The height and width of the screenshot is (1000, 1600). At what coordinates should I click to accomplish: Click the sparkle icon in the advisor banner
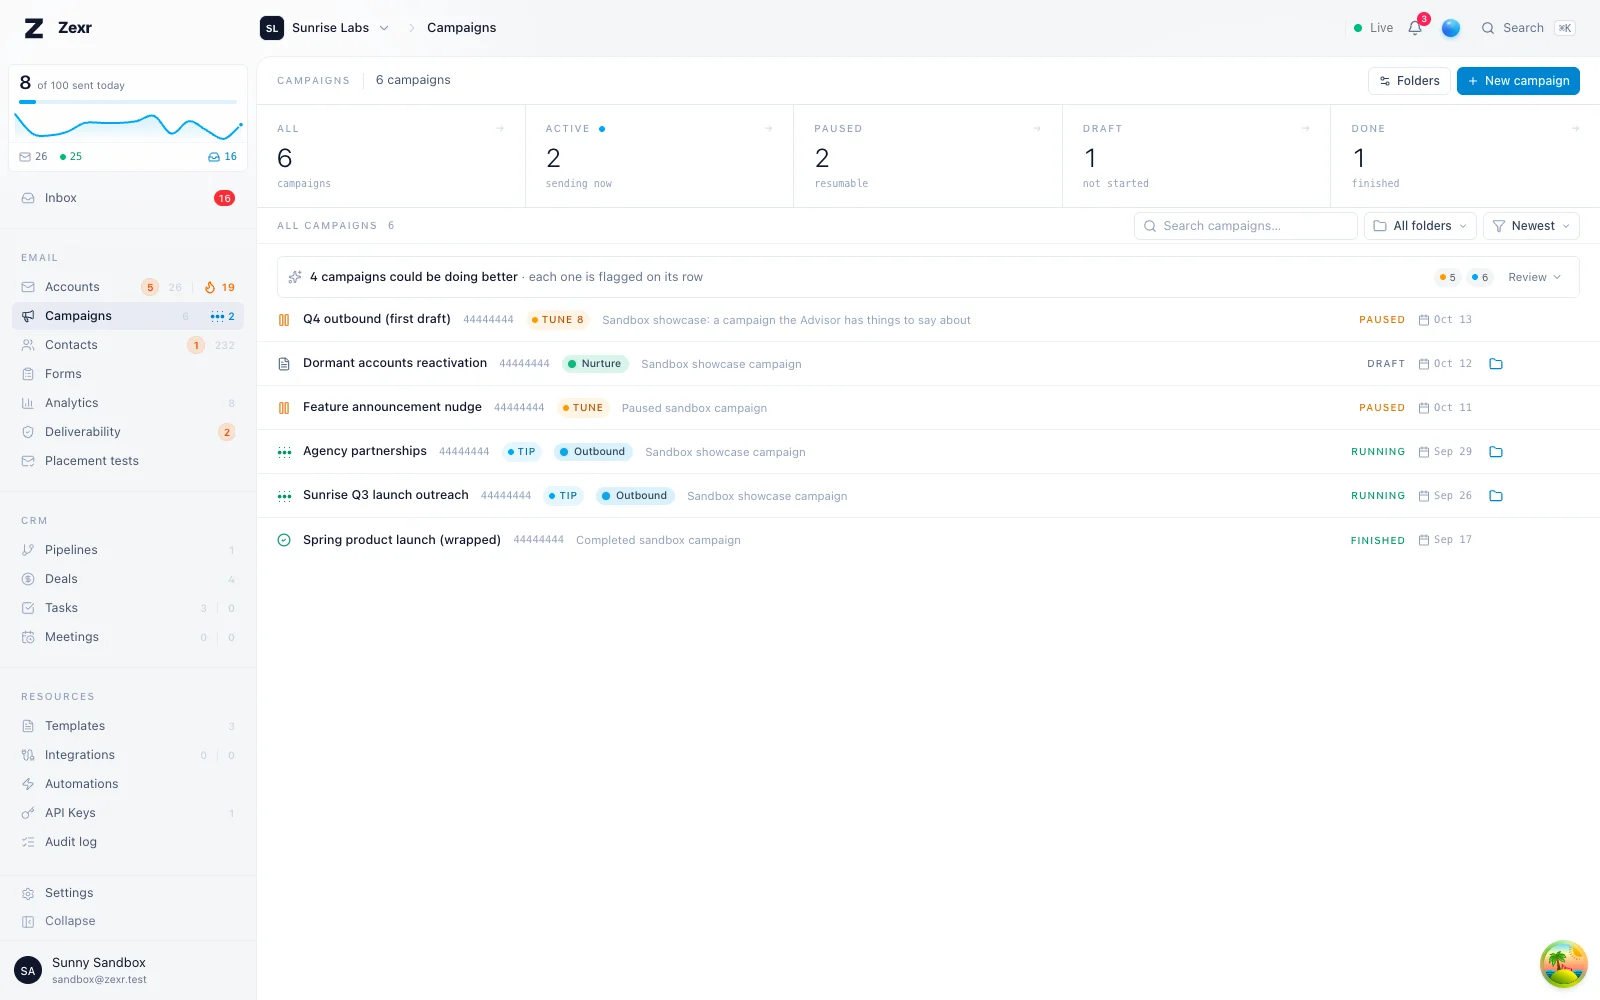click(x=295, y=277)
